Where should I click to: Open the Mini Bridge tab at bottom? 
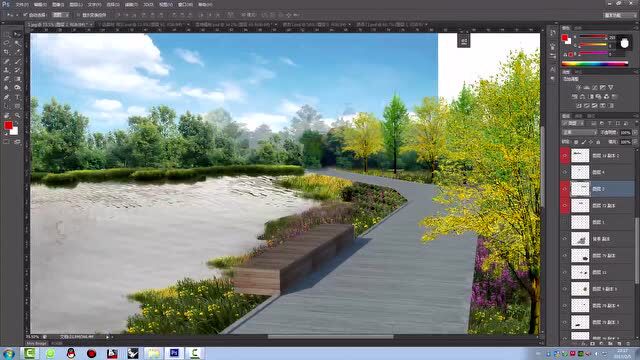[x=37, y=344]
